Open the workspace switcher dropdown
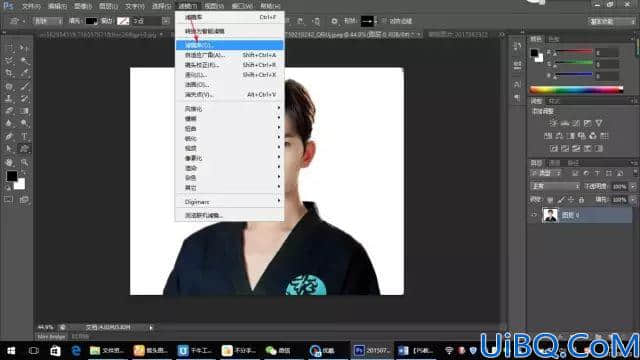Viewport: 640px width, 360px height. click(611, 21)
